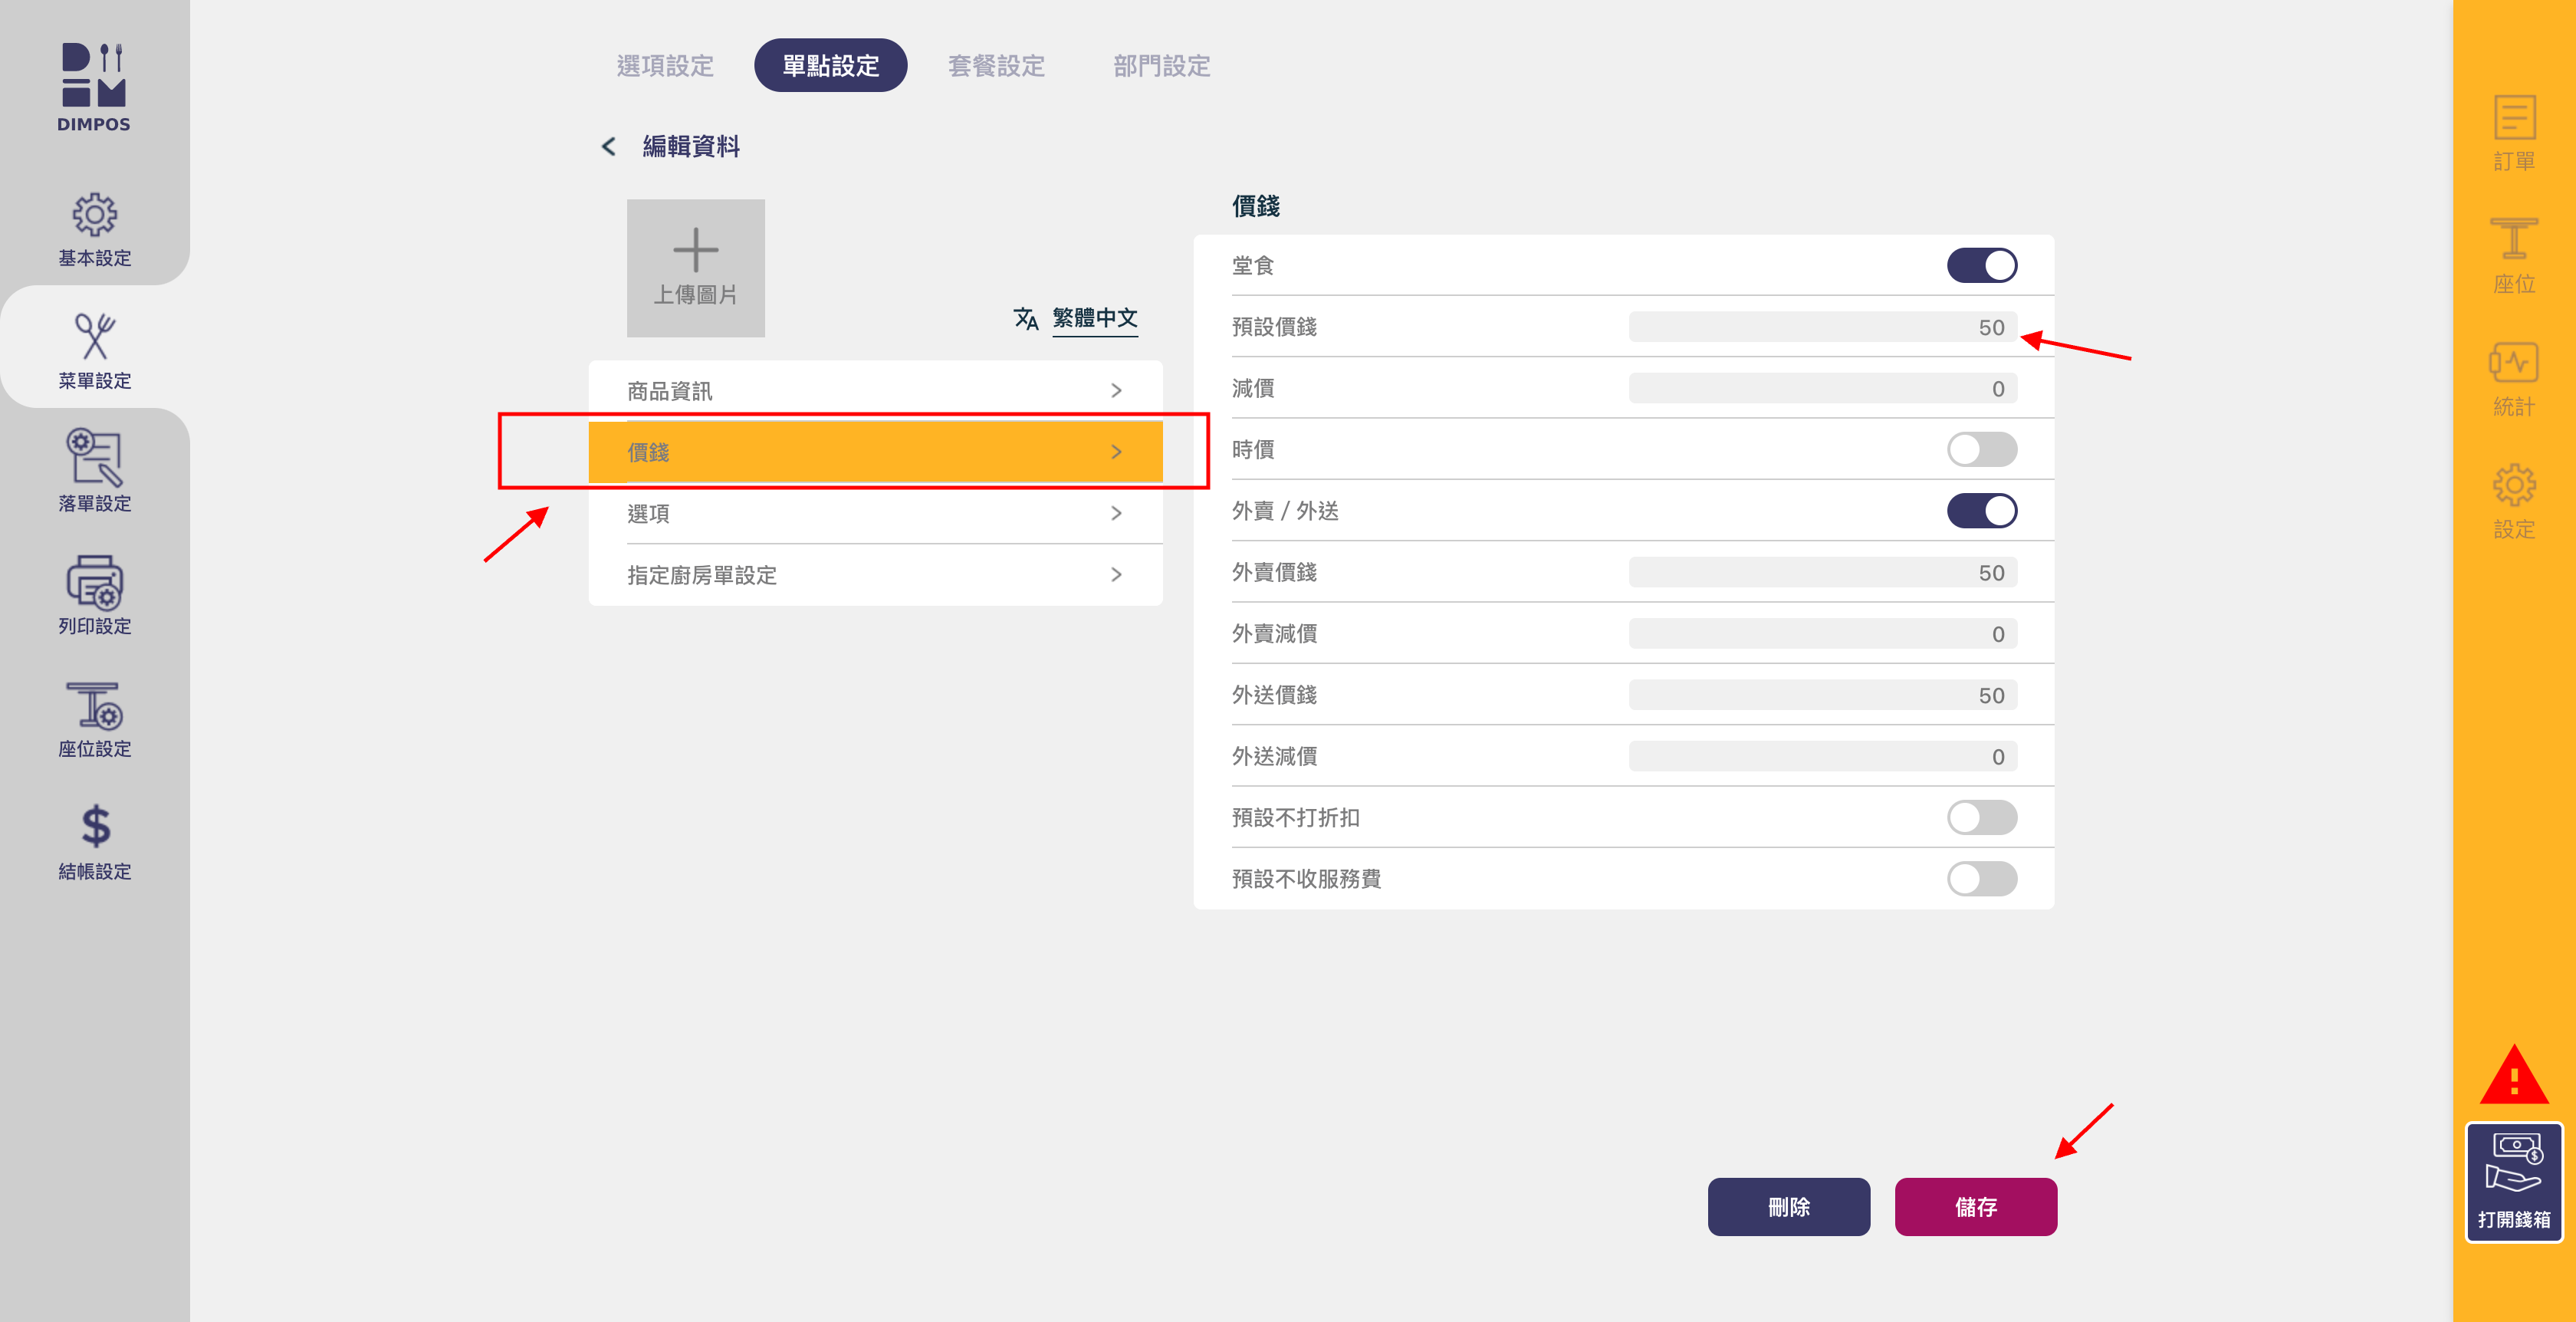Click the red warning triangle icon

click(2513, 1077)
